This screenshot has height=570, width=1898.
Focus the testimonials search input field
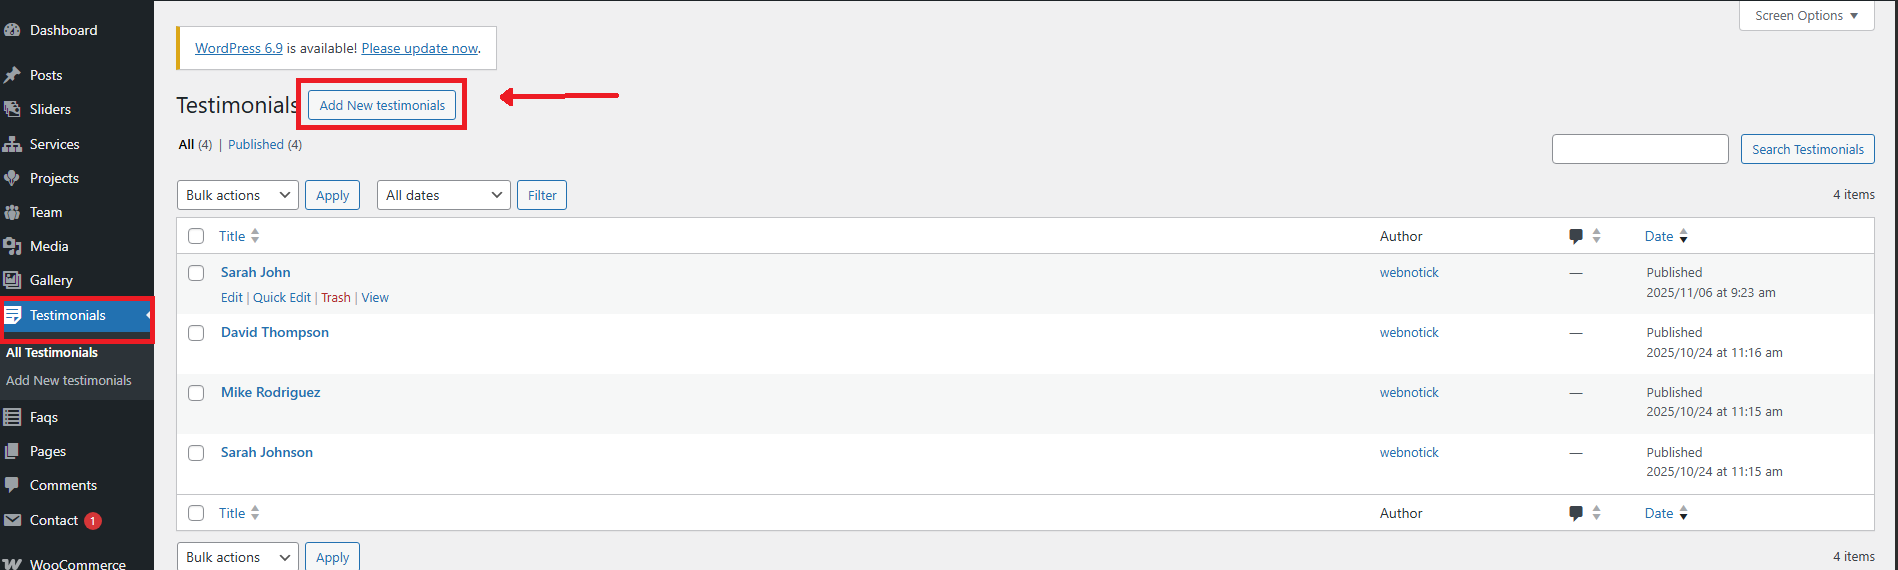[1639, 149]
